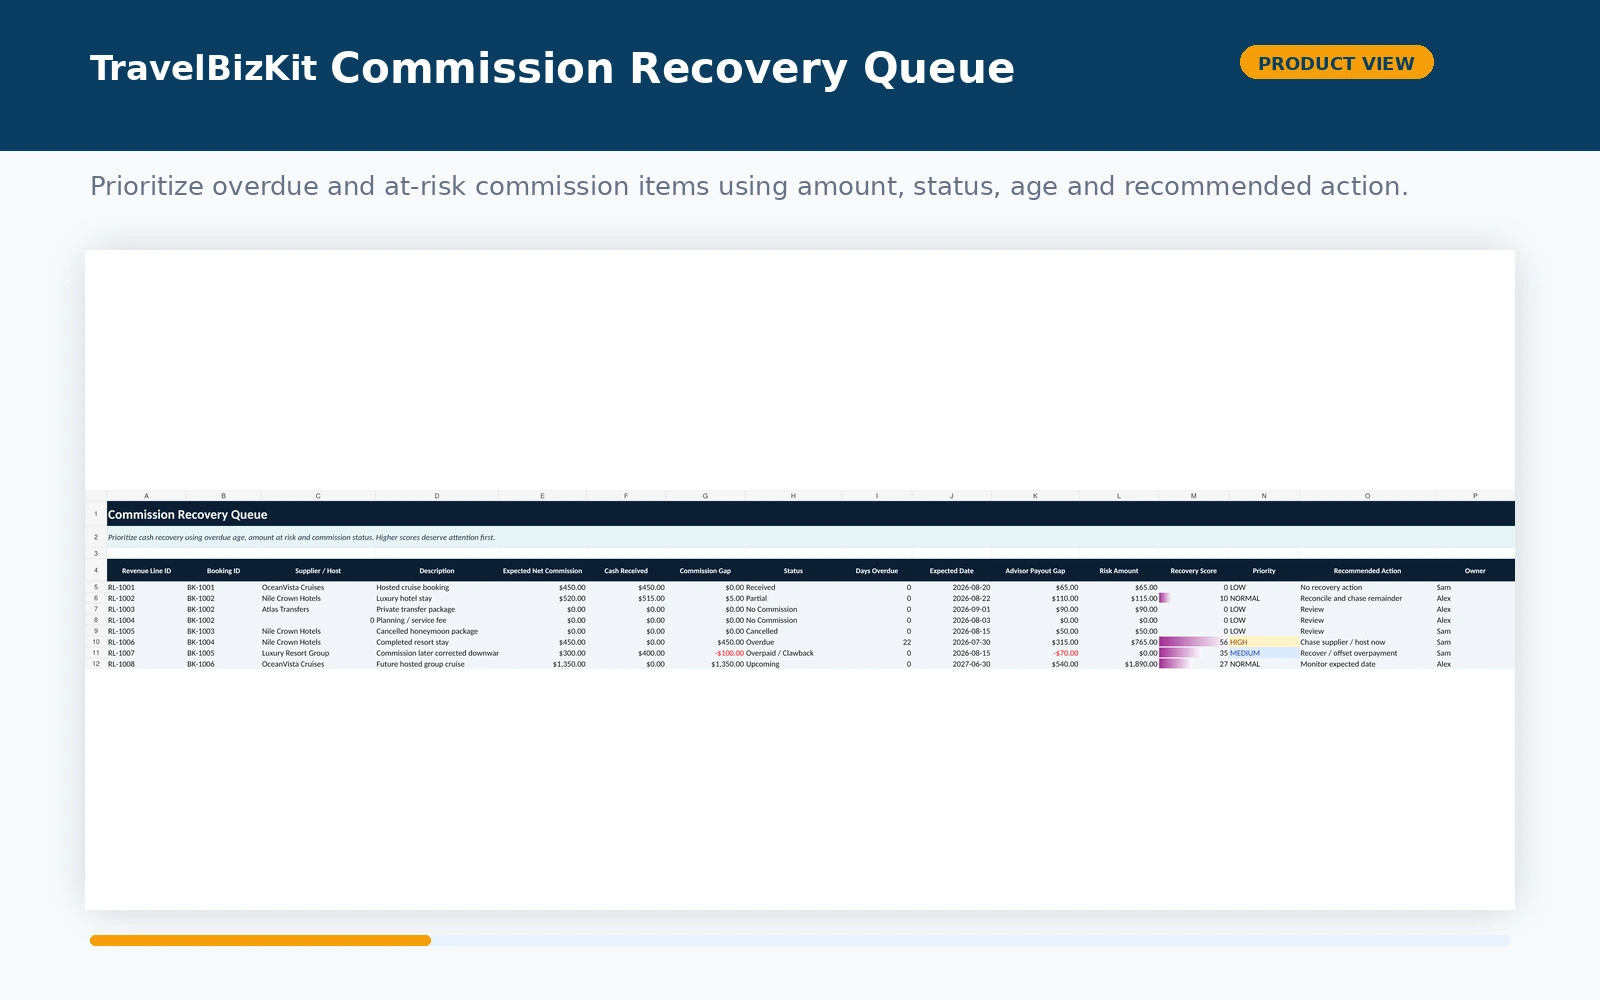Select row 10 number header
Image resolution: width=1600 pixels, height=1000 pixels.
click(x=96, y=642)
